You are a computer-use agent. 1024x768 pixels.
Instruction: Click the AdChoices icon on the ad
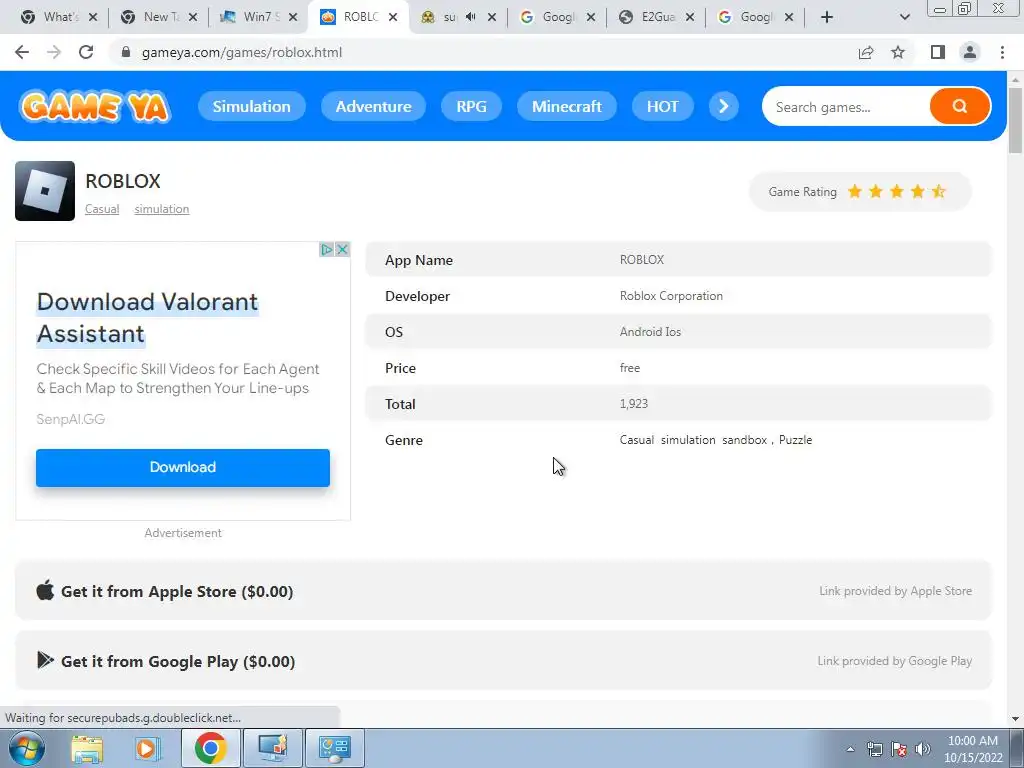(327, 249)
